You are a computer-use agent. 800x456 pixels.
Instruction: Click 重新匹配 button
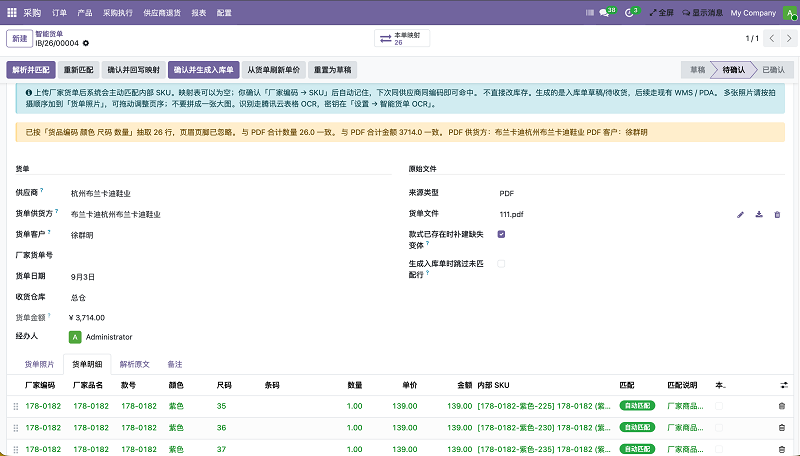click(x=79, y=70)
